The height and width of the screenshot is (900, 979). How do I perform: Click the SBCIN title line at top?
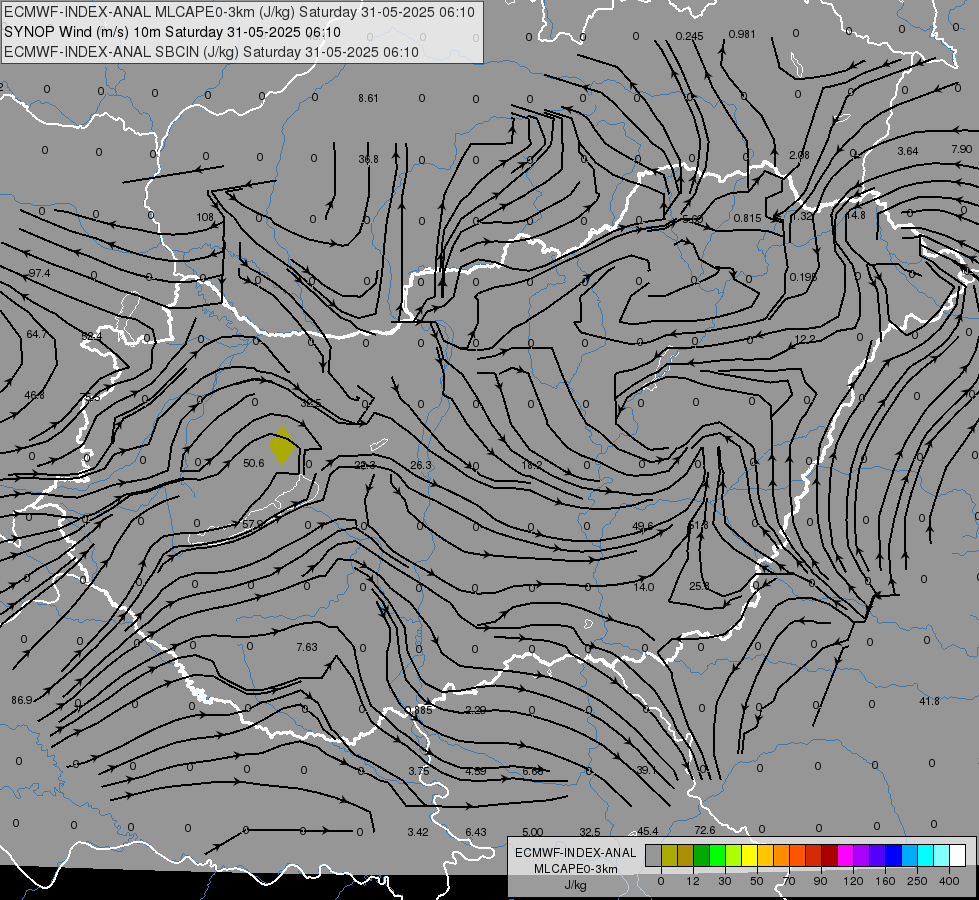(211, 52)
